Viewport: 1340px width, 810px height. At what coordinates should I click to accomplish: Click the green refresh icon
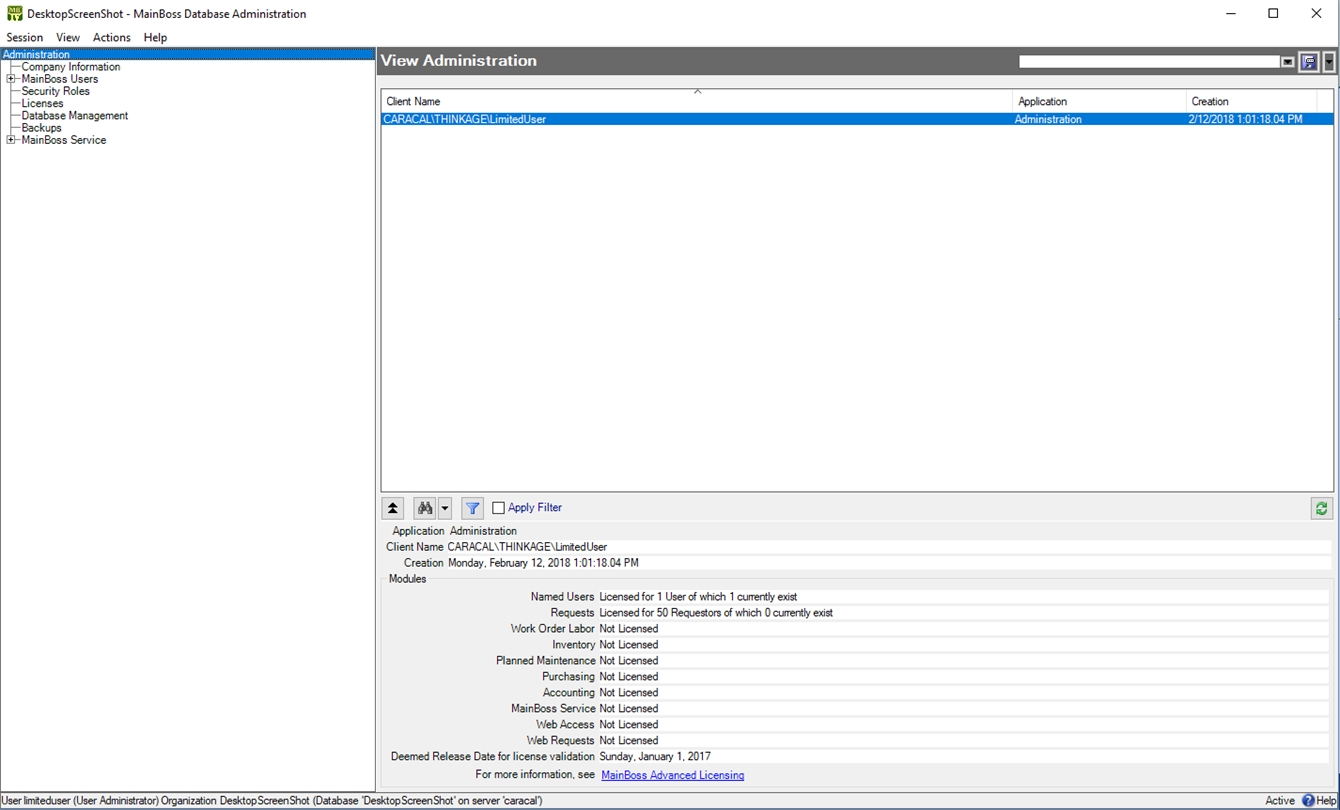[1322, 508]
